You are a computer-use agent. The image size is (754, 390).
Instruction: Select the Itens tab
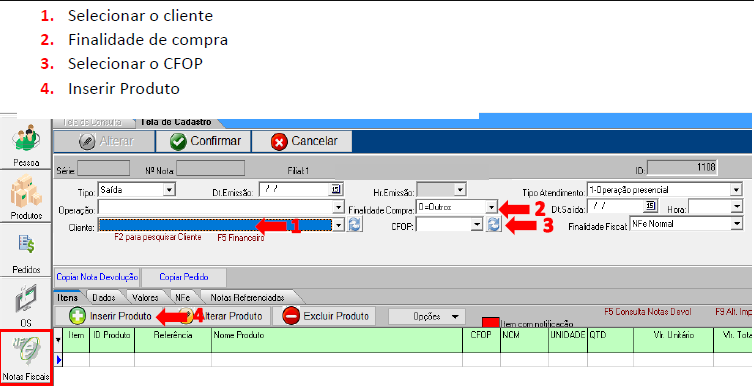67,297
